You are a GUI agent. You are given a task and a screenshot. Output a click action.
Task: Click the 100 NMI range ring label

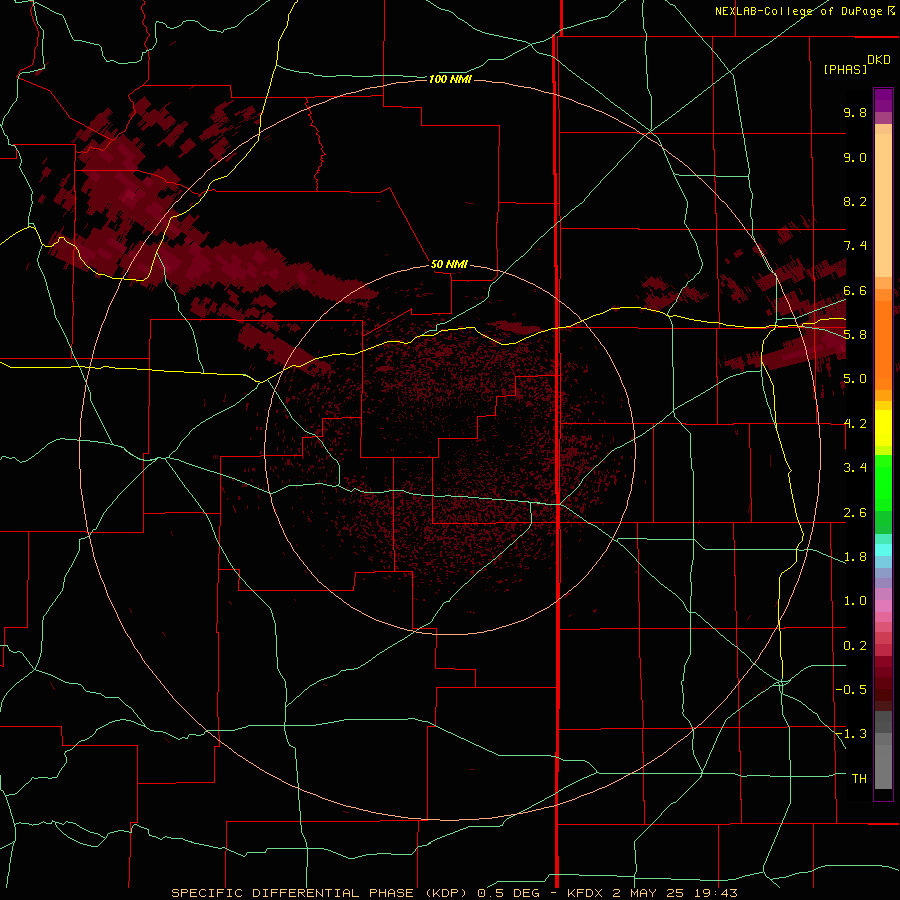[x=450, y=79]
